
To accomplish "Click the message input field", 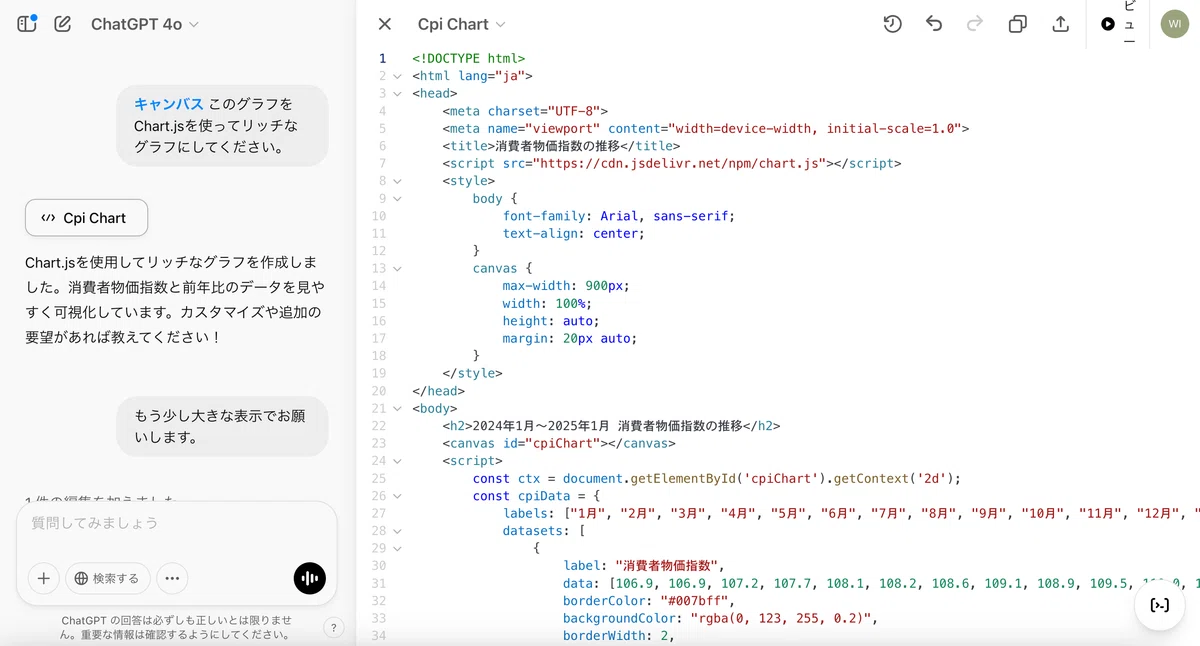I will pyautogui.click(x=177, y=523).
